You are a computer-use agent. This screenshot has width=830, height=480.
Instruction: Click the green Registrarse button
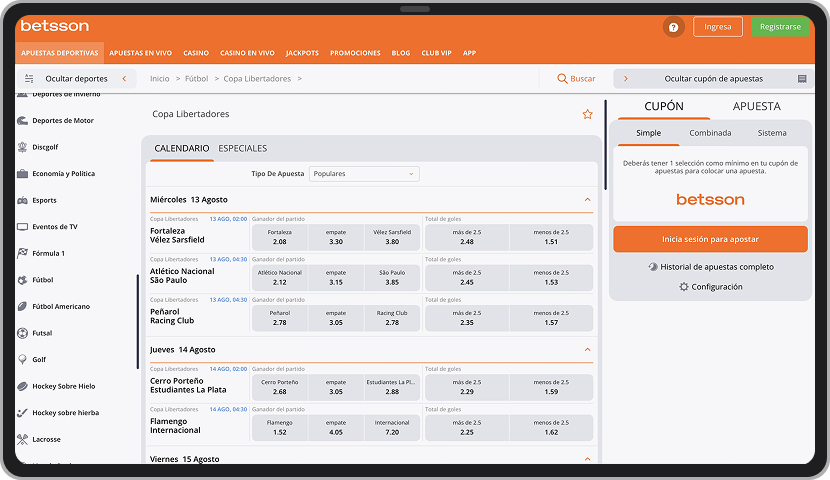[780, 27]
